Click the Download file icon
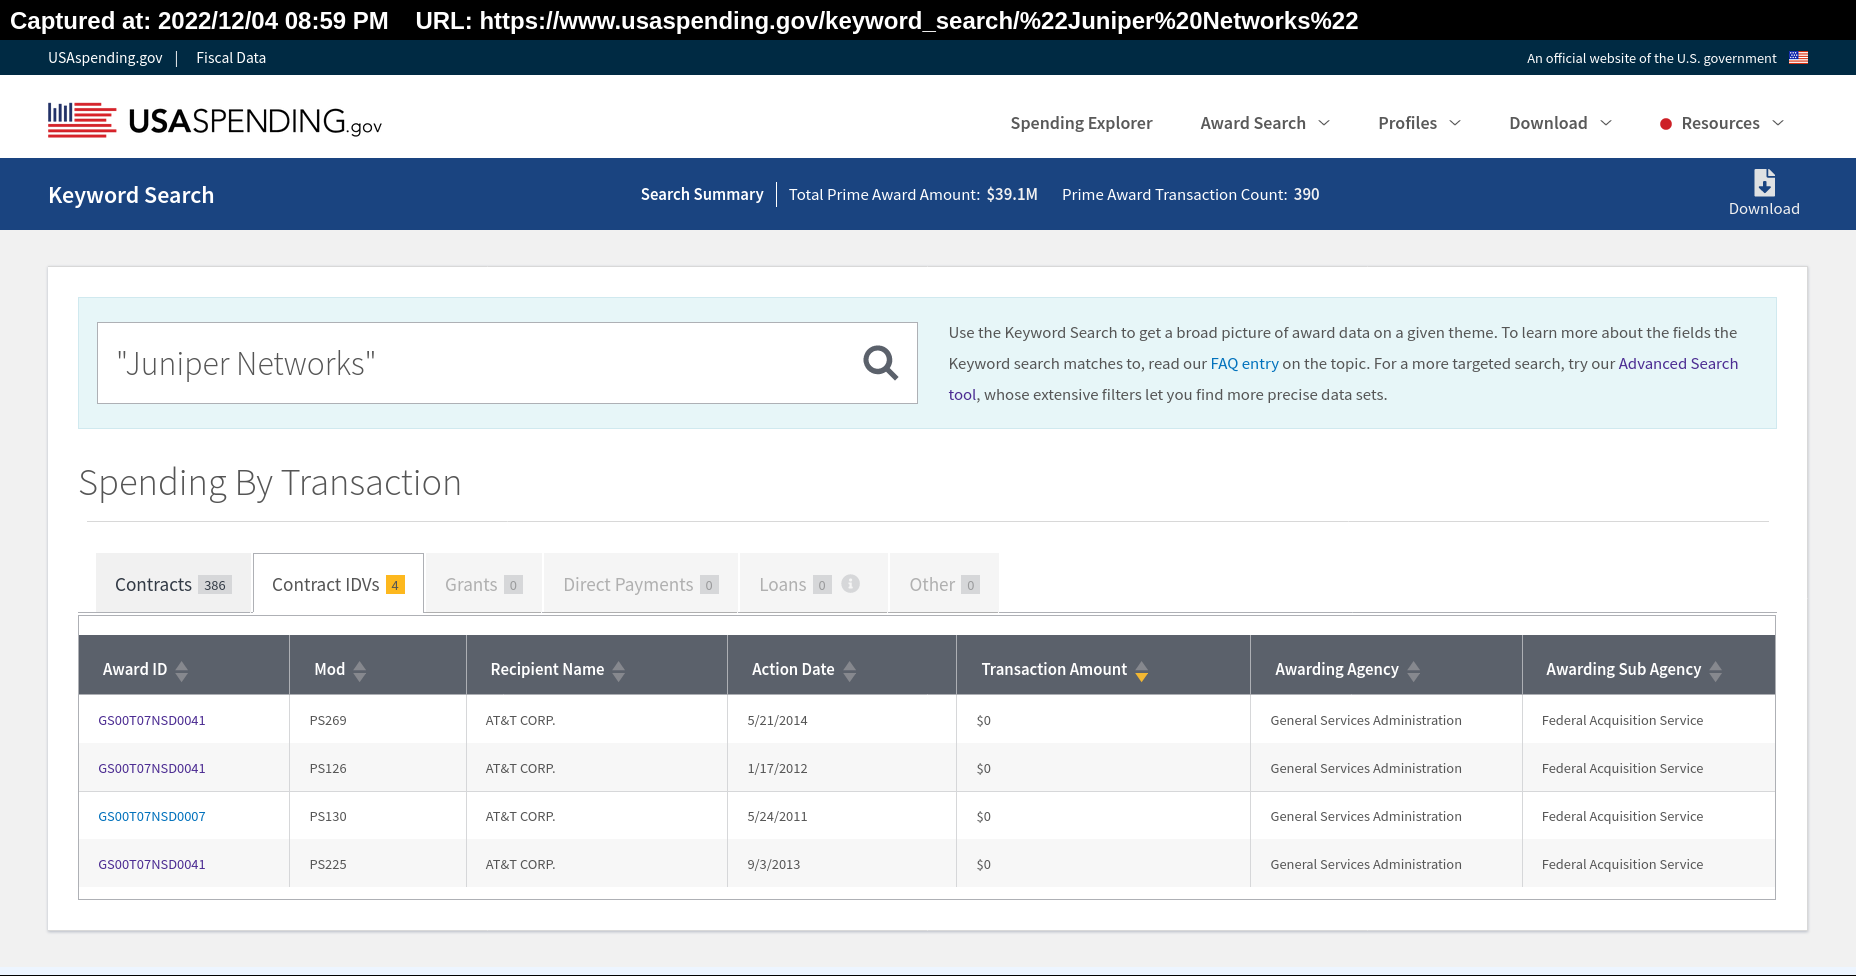 click(1764, 183)
